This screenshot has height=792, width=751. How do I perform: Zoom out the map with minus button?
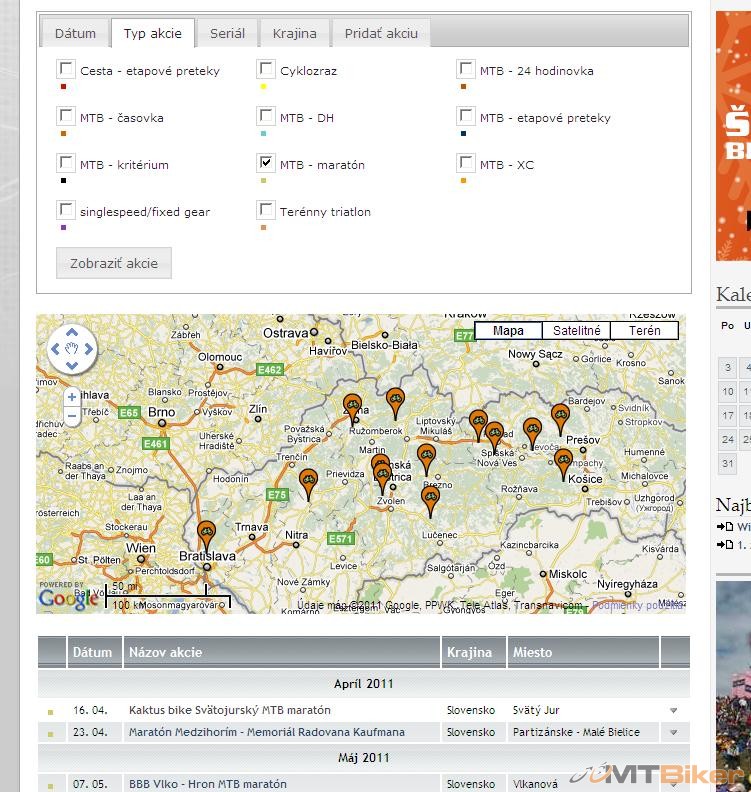pos(72,417)
